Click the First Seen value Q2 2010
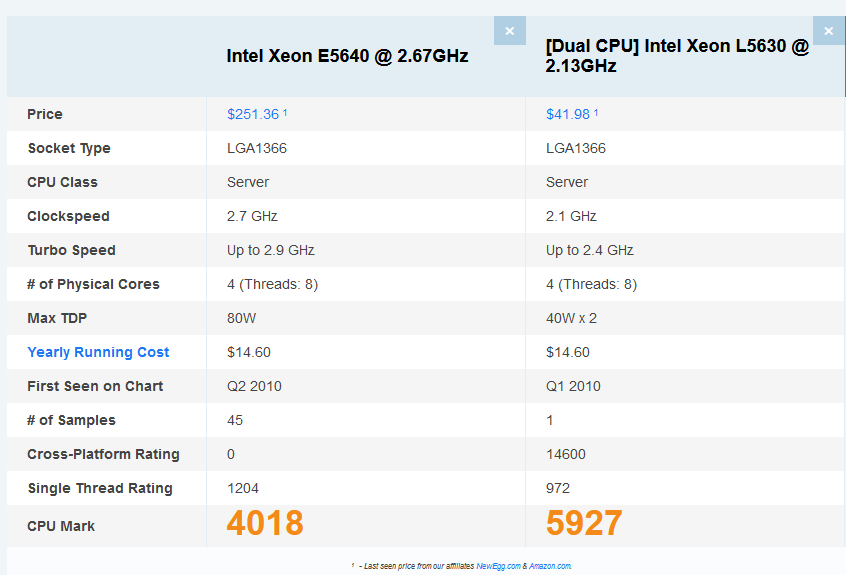Viewport: 846px width, 575px height. pyautogui.click(x=254, y=386)
